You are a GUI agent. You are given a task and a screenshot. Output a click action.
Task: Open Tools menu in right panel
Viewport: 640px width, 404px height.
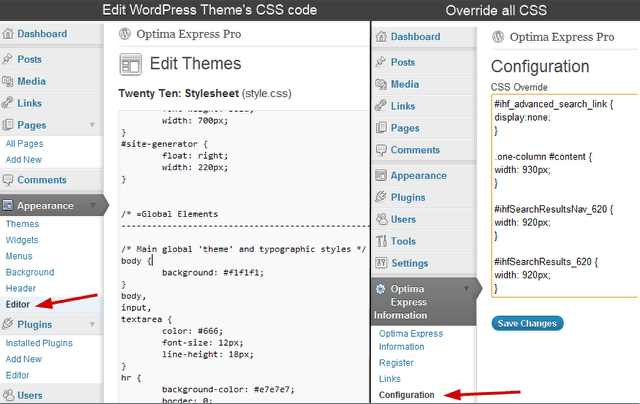(x=403, y=241)
